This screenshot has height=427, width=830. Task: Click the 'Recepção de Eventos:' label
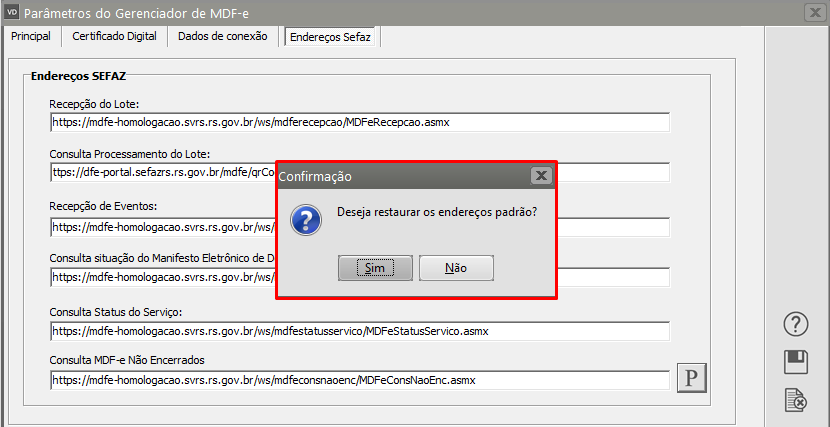coord(103,205)
